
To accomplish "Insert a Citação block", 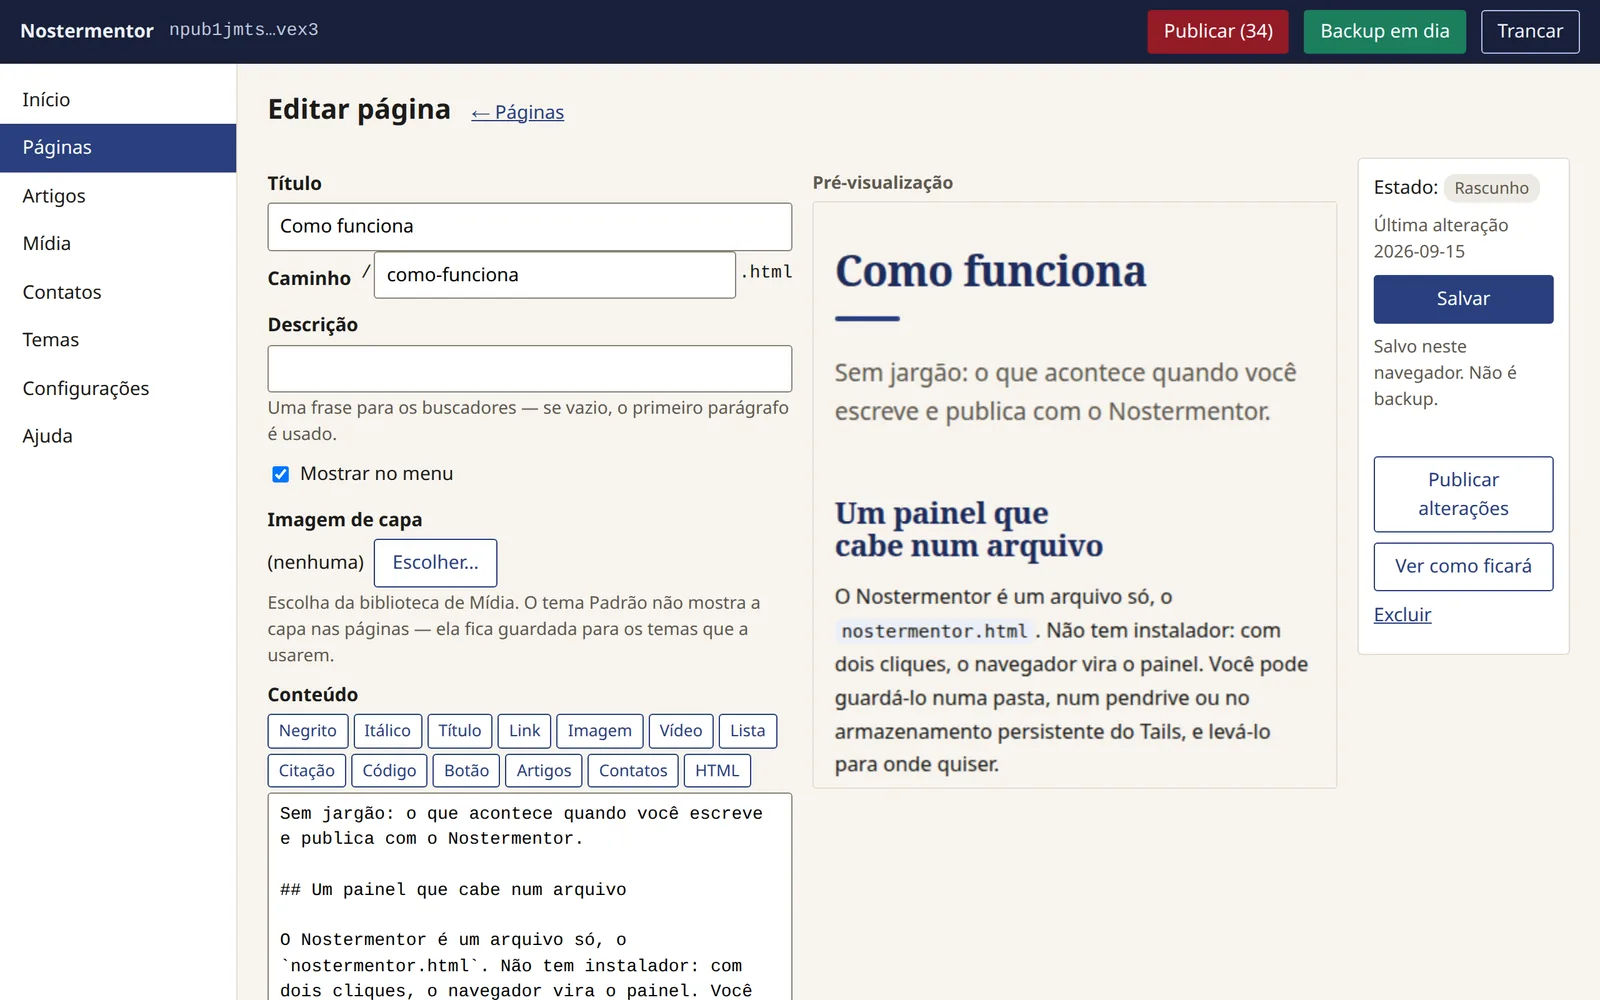I will [x=307, y=771].
